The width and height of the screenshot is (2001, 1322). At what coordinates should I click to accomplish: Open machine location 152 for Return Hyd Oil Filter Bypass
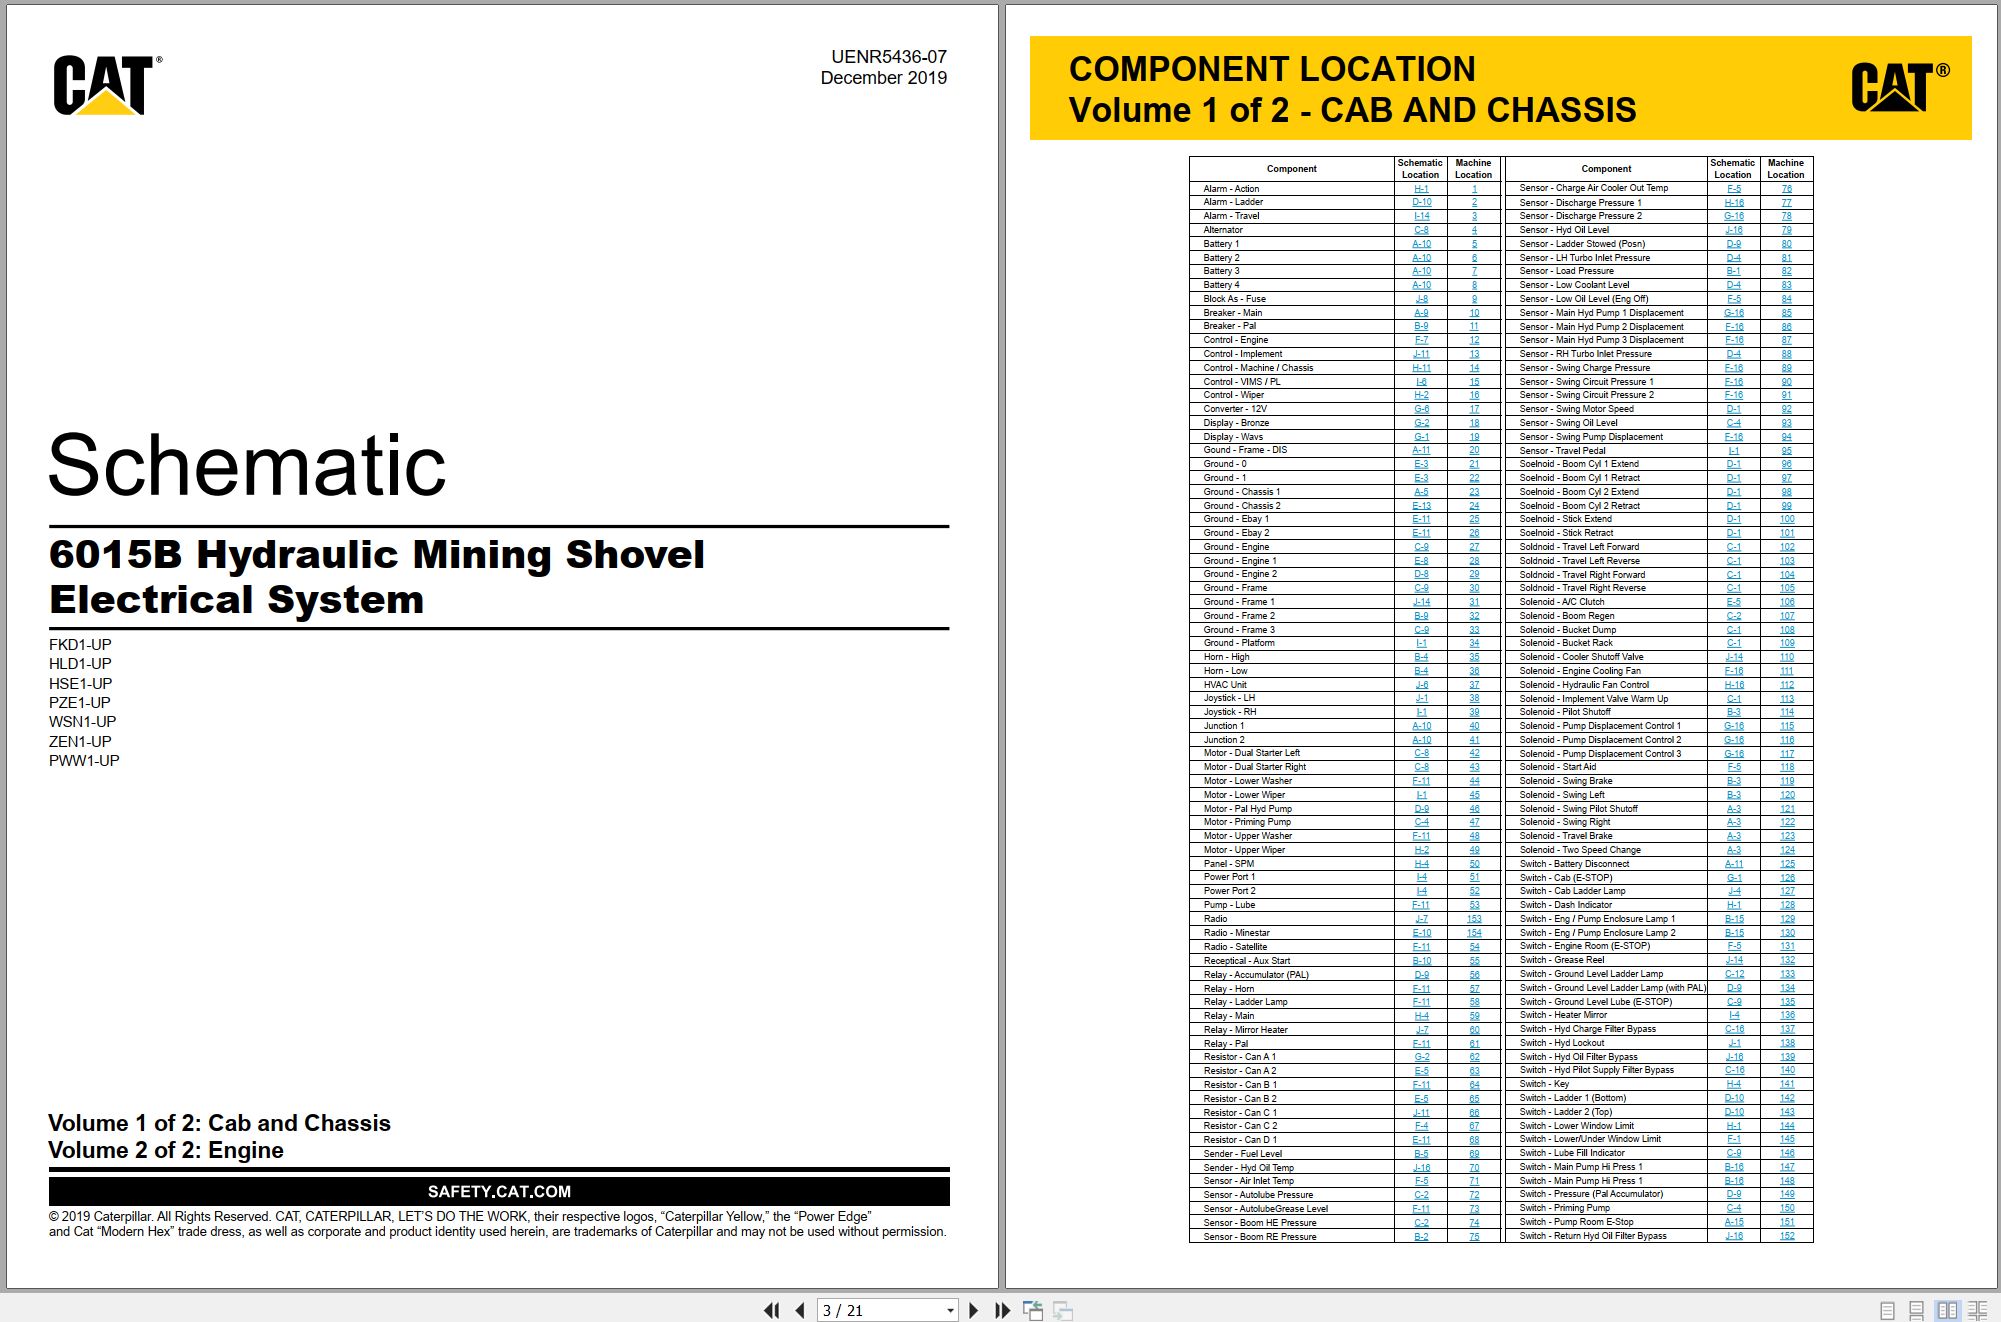(x=1787, y=1236)
